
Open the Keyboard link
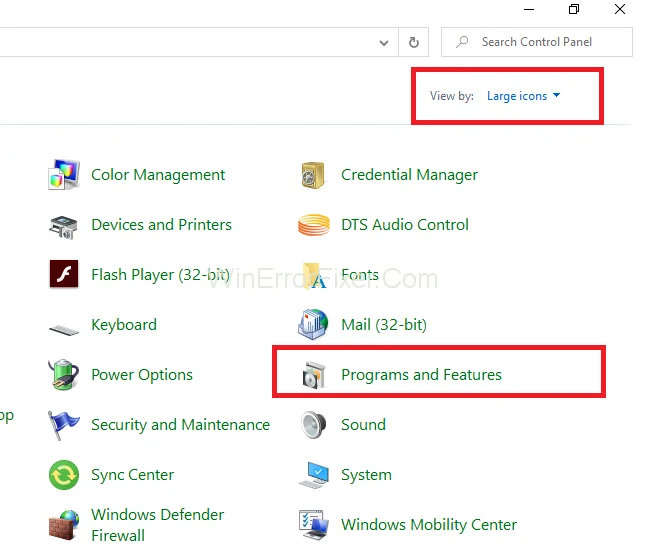tap(124, 325)
